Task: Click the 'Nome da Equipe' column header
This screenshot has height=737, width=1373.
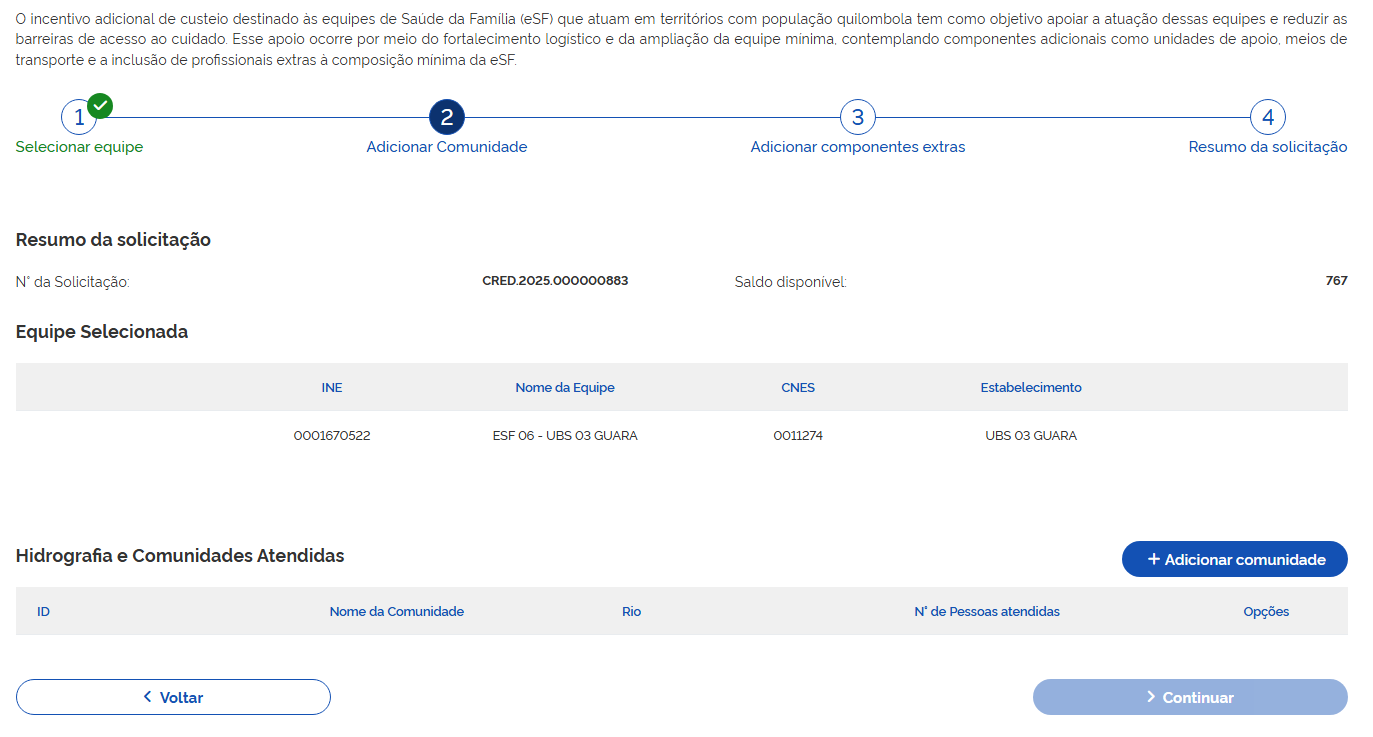Action: pyautogui.click(x=565, y=388)
